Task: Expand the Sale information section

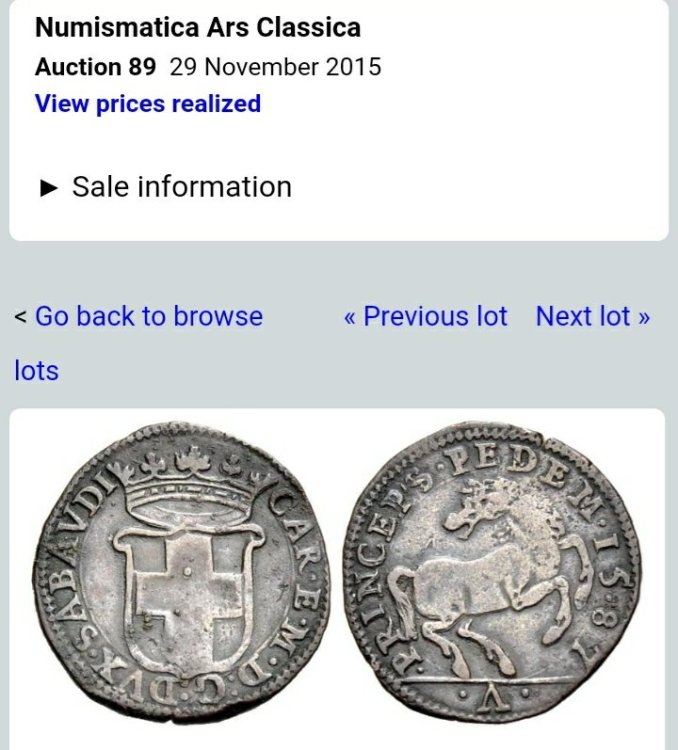Action: (181, 187)
